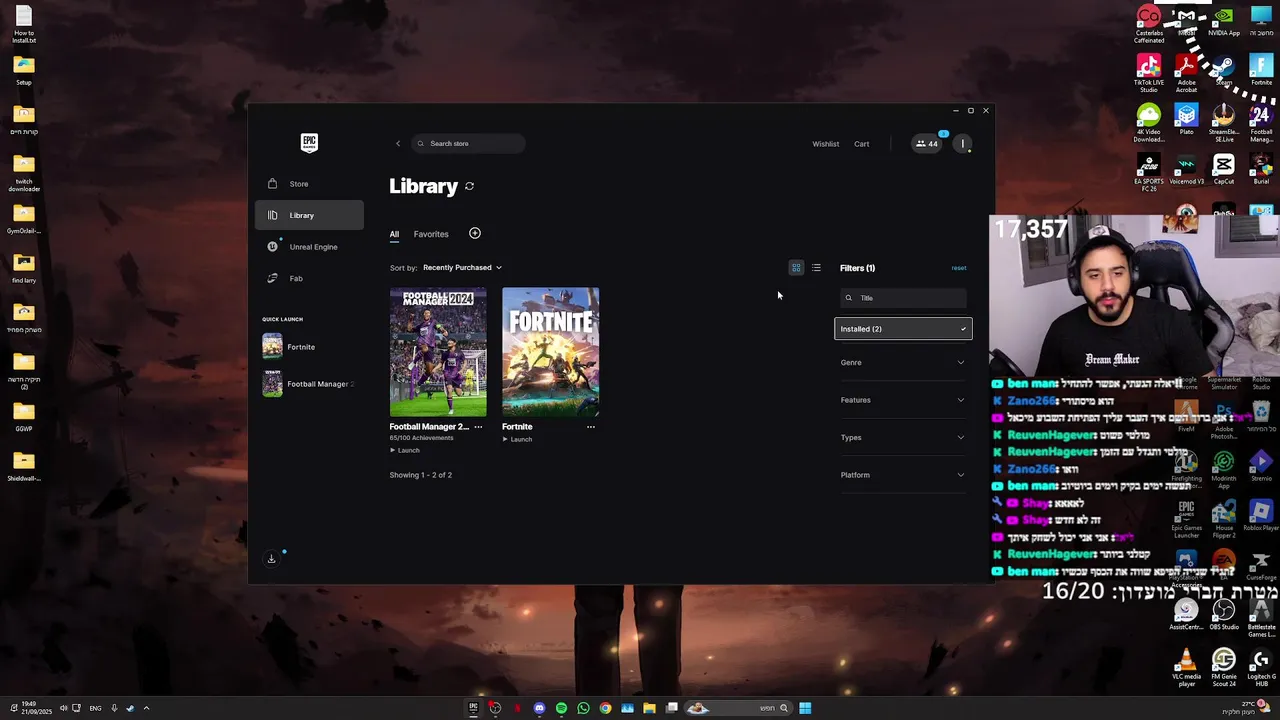1280x720 pixels.
Task: Go back using the back arrow
Action: (398, 144)
